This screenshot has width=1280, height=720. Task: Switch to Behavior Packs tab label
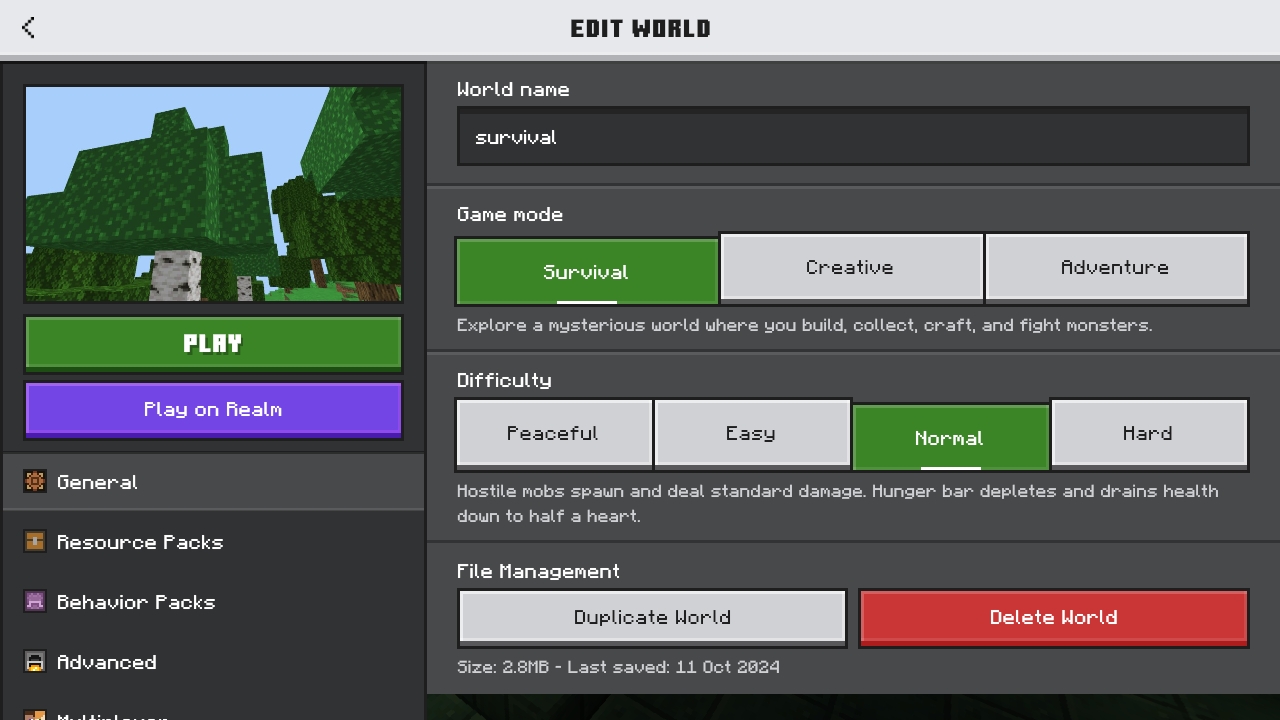[x=136, y=602]
